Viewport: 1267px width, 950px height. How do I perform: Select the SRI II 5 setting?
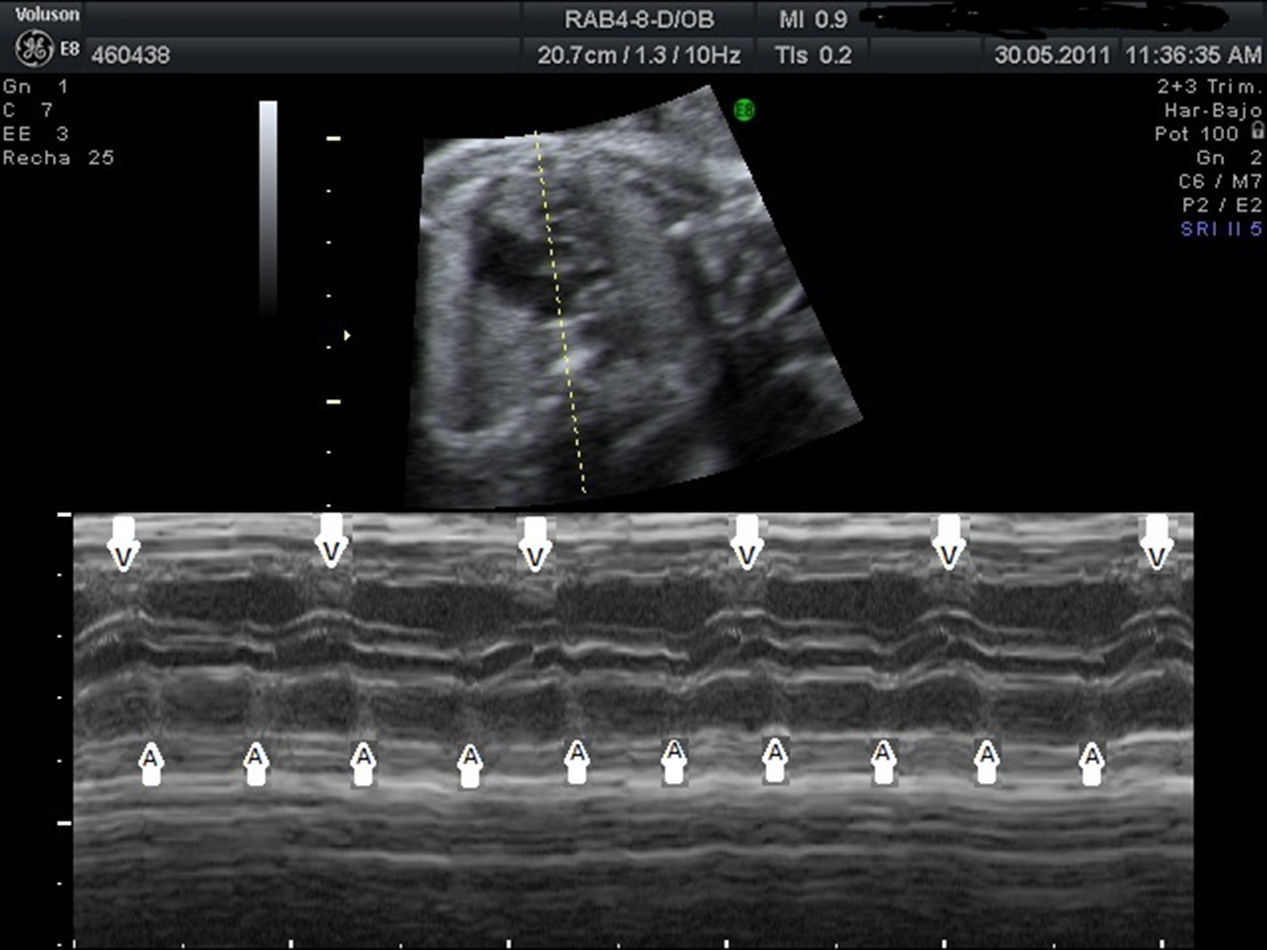pyautogui.click(x=1222, y=230)
